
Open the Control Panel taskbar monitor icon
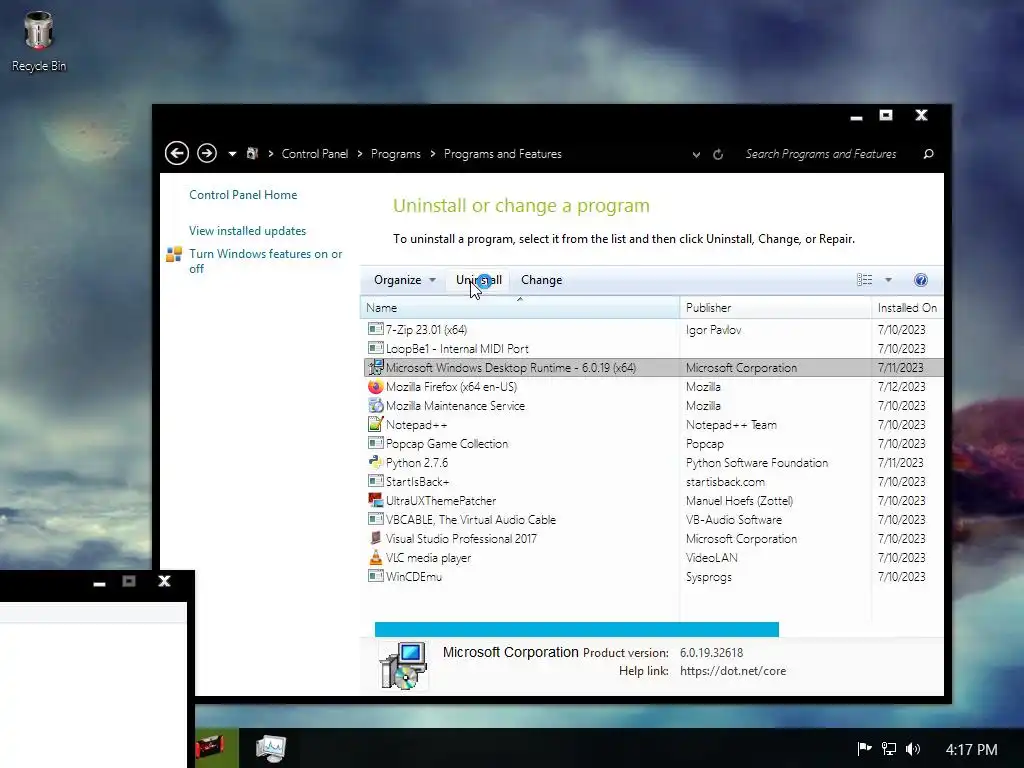(270, 748)
